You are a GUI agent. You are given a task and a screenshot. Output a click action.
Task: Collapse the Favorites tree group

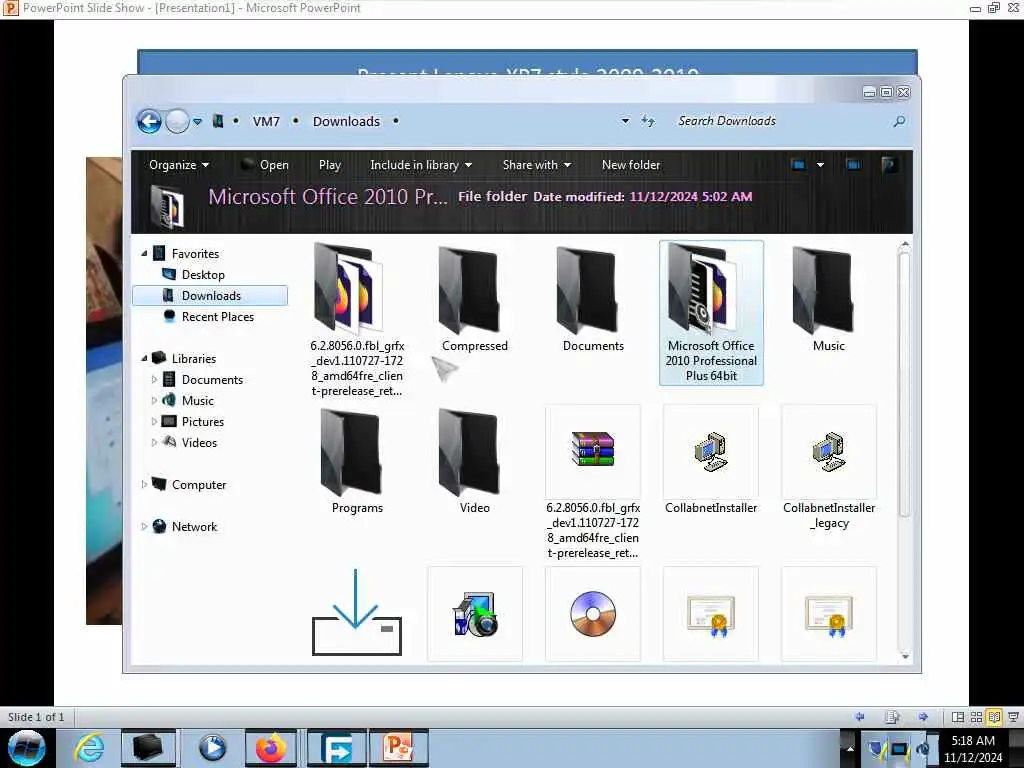tap(144, 253)
